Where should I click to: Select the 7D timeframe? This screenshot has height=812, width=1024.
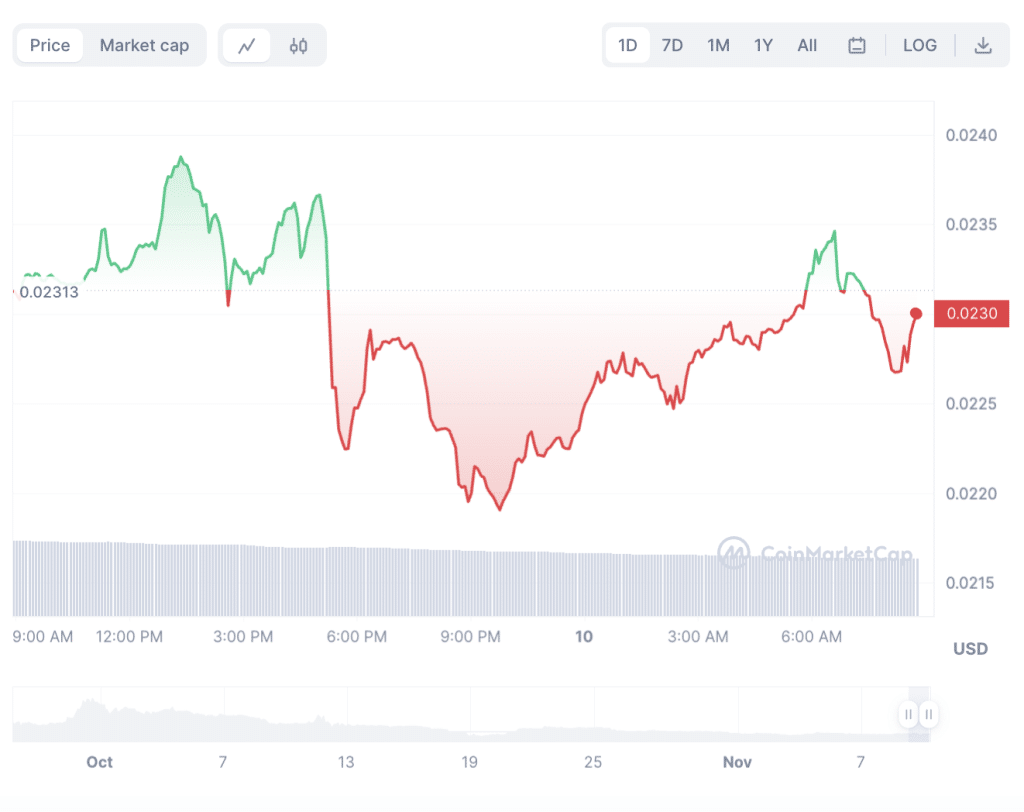tap(672, 45)
